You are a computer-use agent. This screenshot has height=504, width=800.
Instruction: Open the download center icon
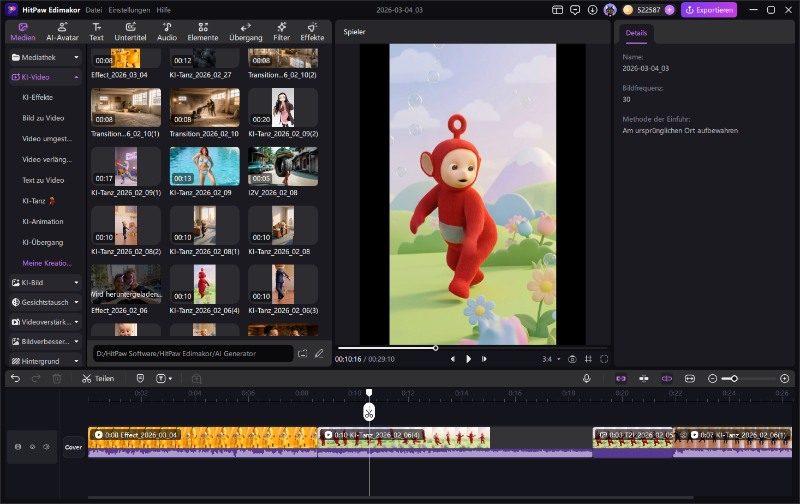coord(592,10)
